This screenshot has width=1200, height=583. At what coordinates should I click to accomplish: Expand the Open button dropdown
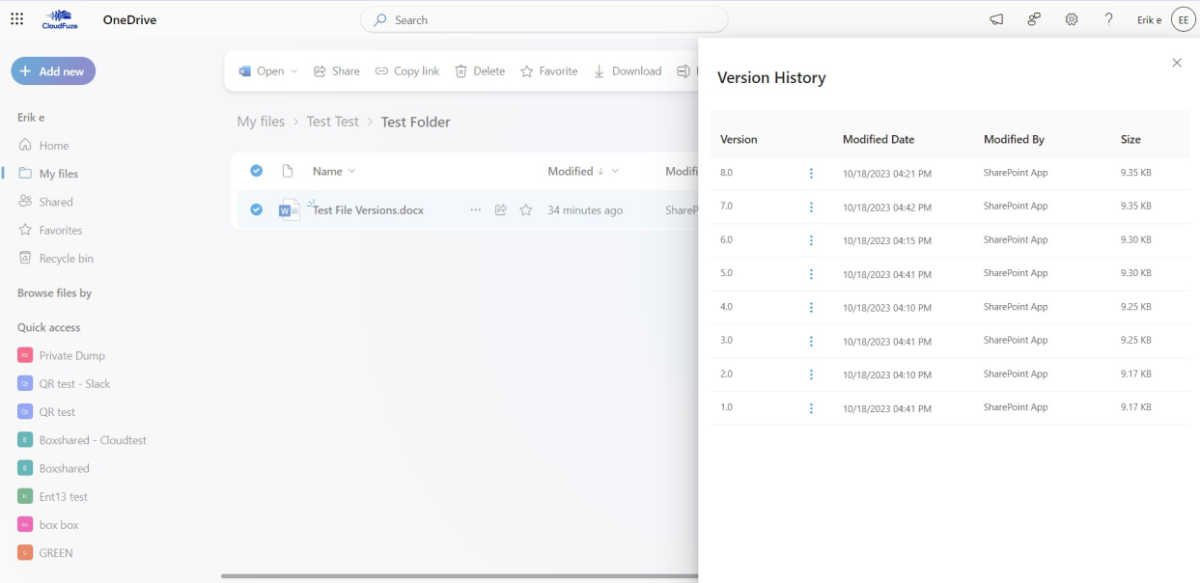point(293,71)
